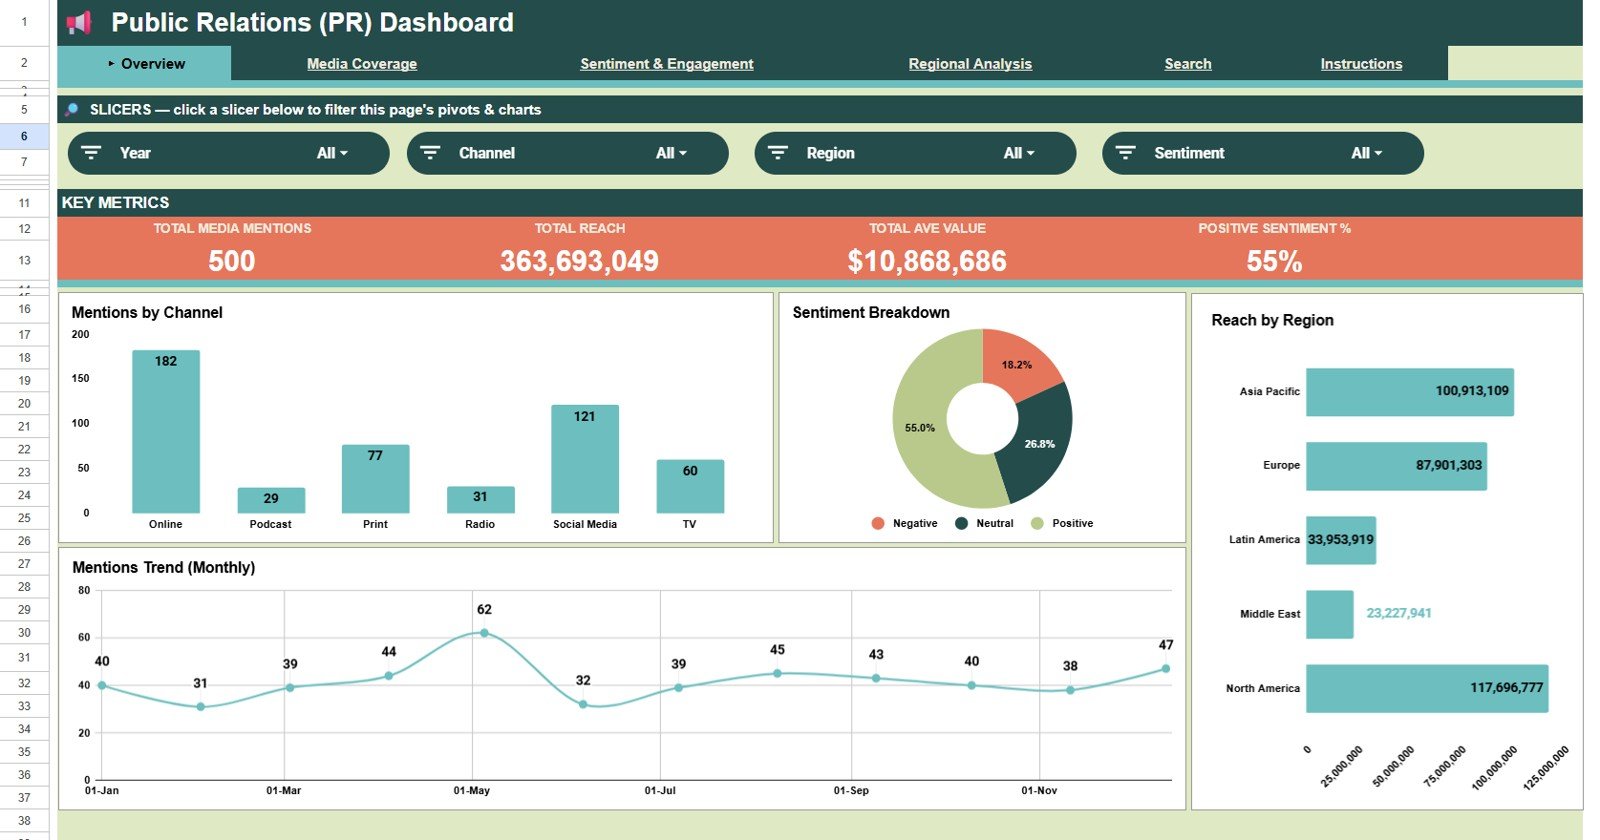Go to the Media Coverage tab
Screen dimensions: 1600x840
[x=362, y=64]
